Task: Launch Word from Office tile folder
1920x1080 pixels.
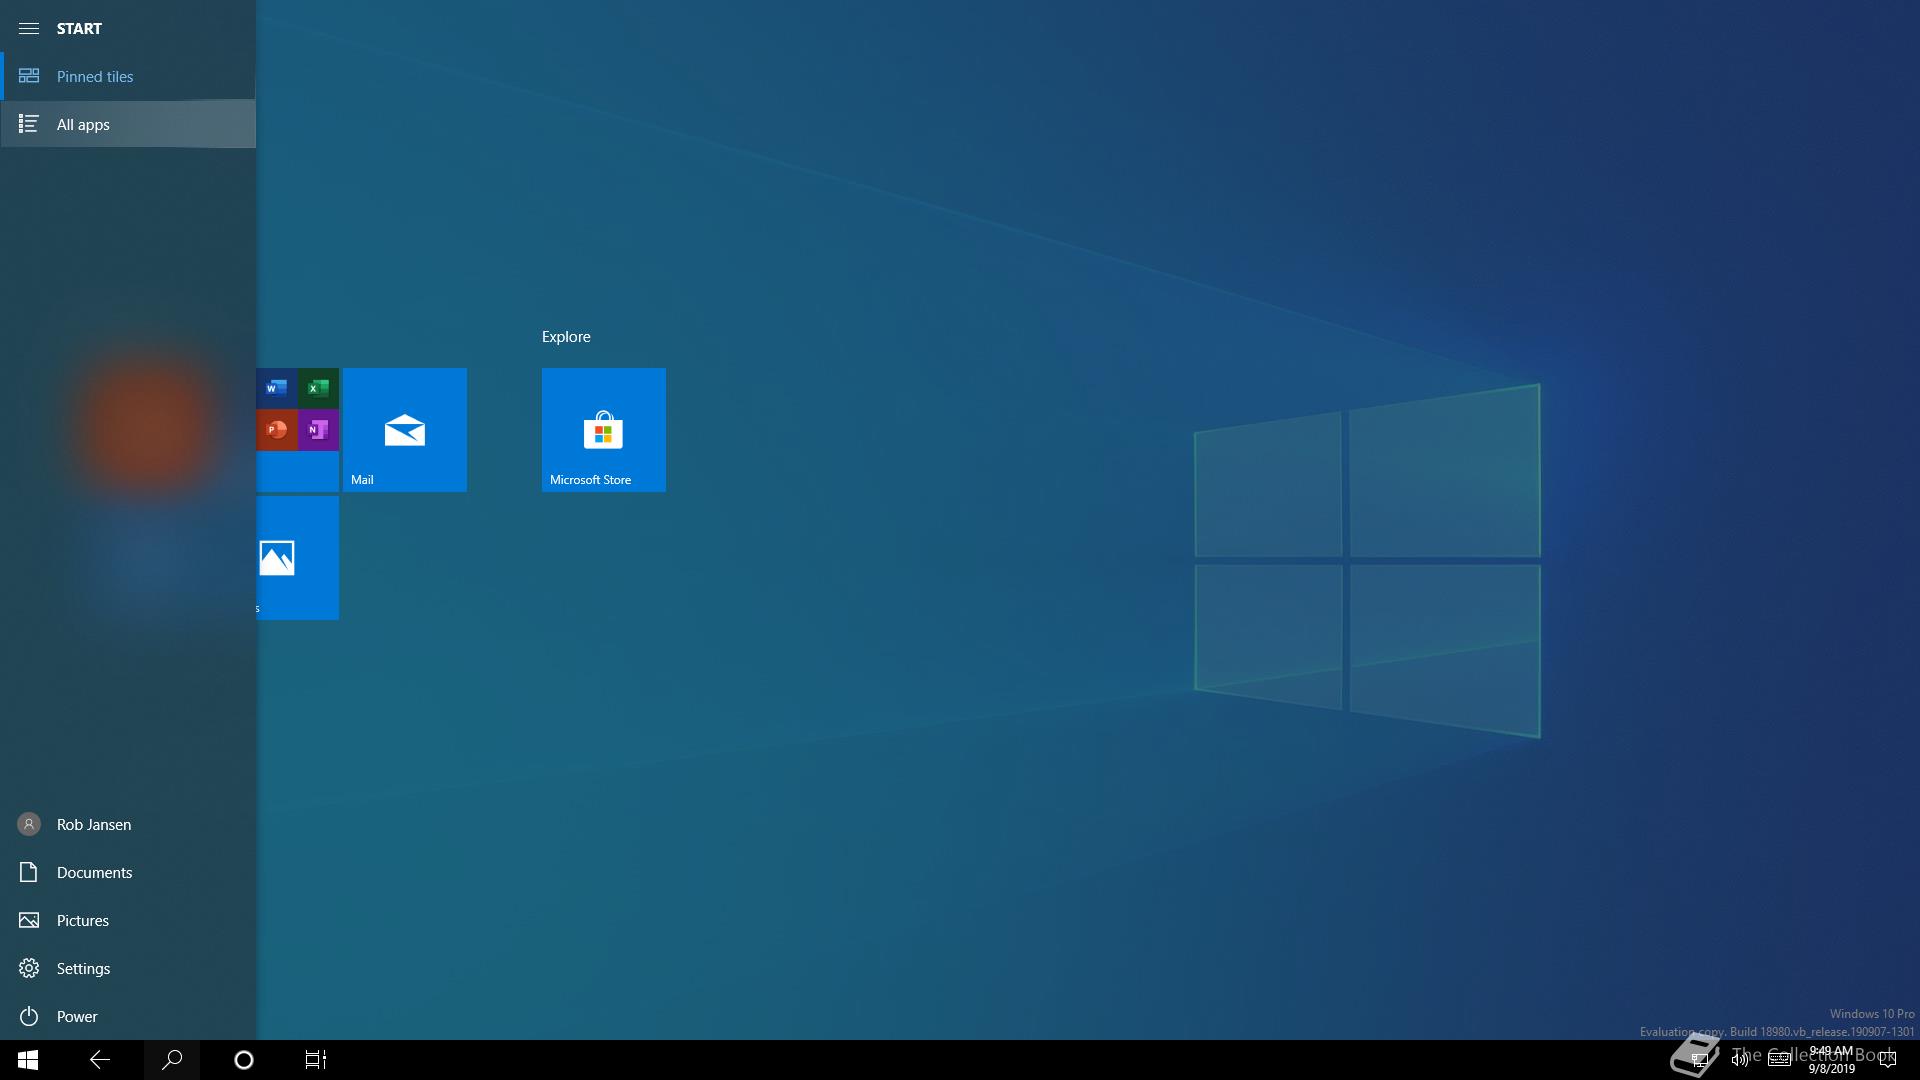Action: tap(277, 388)
